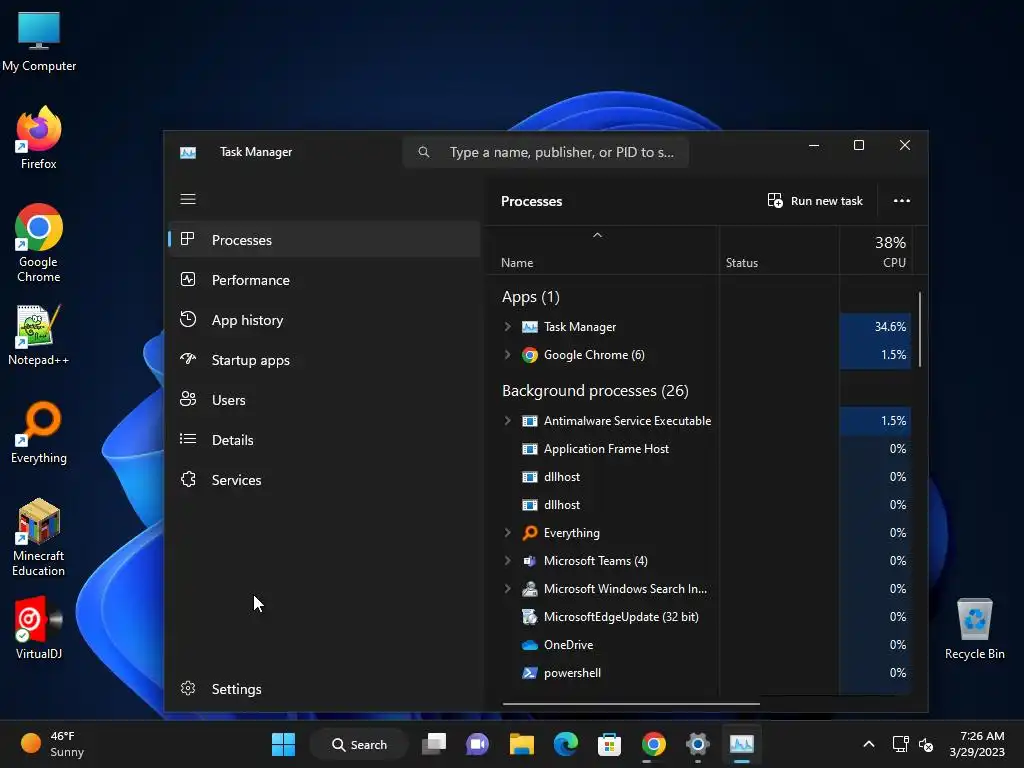The image size is (1024, 768).
Task: Click the taskbar Search box
Action: 359,744
